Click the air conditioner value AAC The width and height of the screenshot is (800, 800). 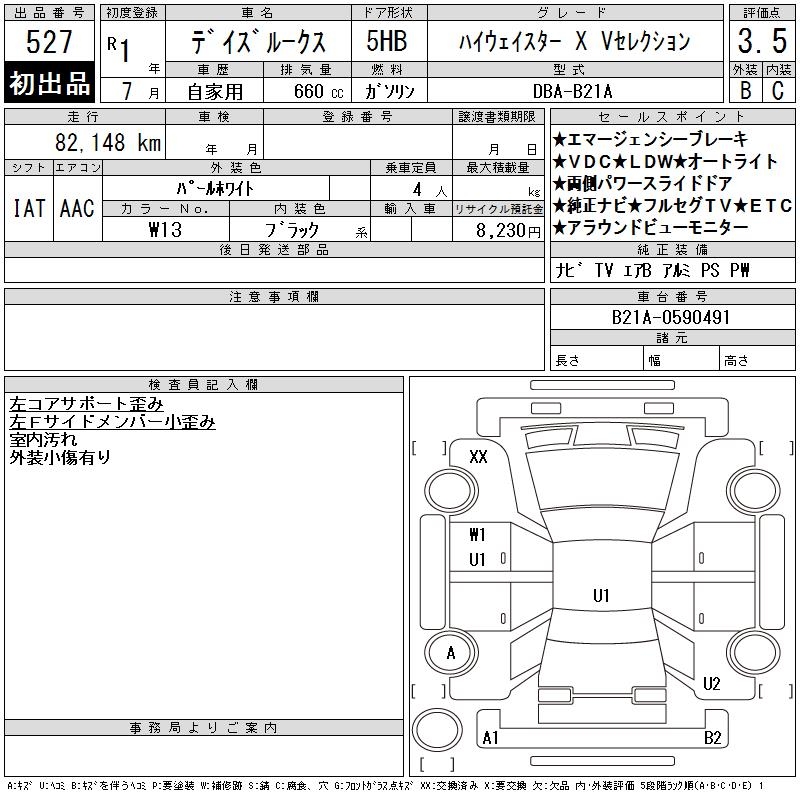point(77,208)
